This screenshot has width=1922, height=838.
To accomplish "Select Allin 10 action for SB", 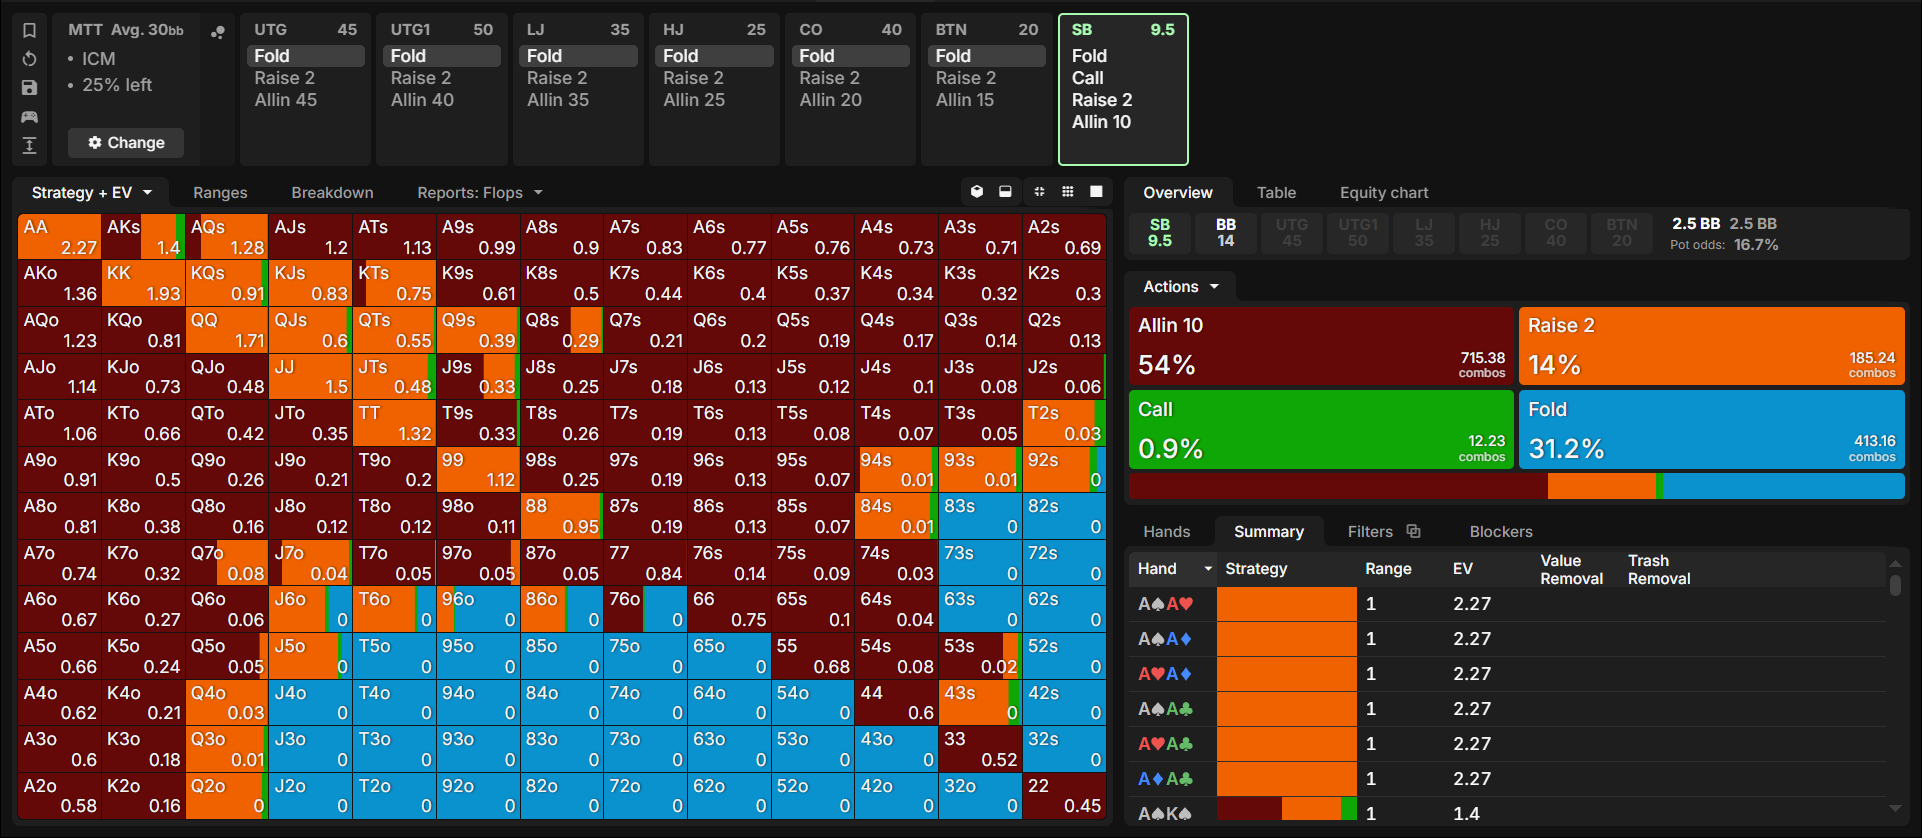I will 1101,122.
